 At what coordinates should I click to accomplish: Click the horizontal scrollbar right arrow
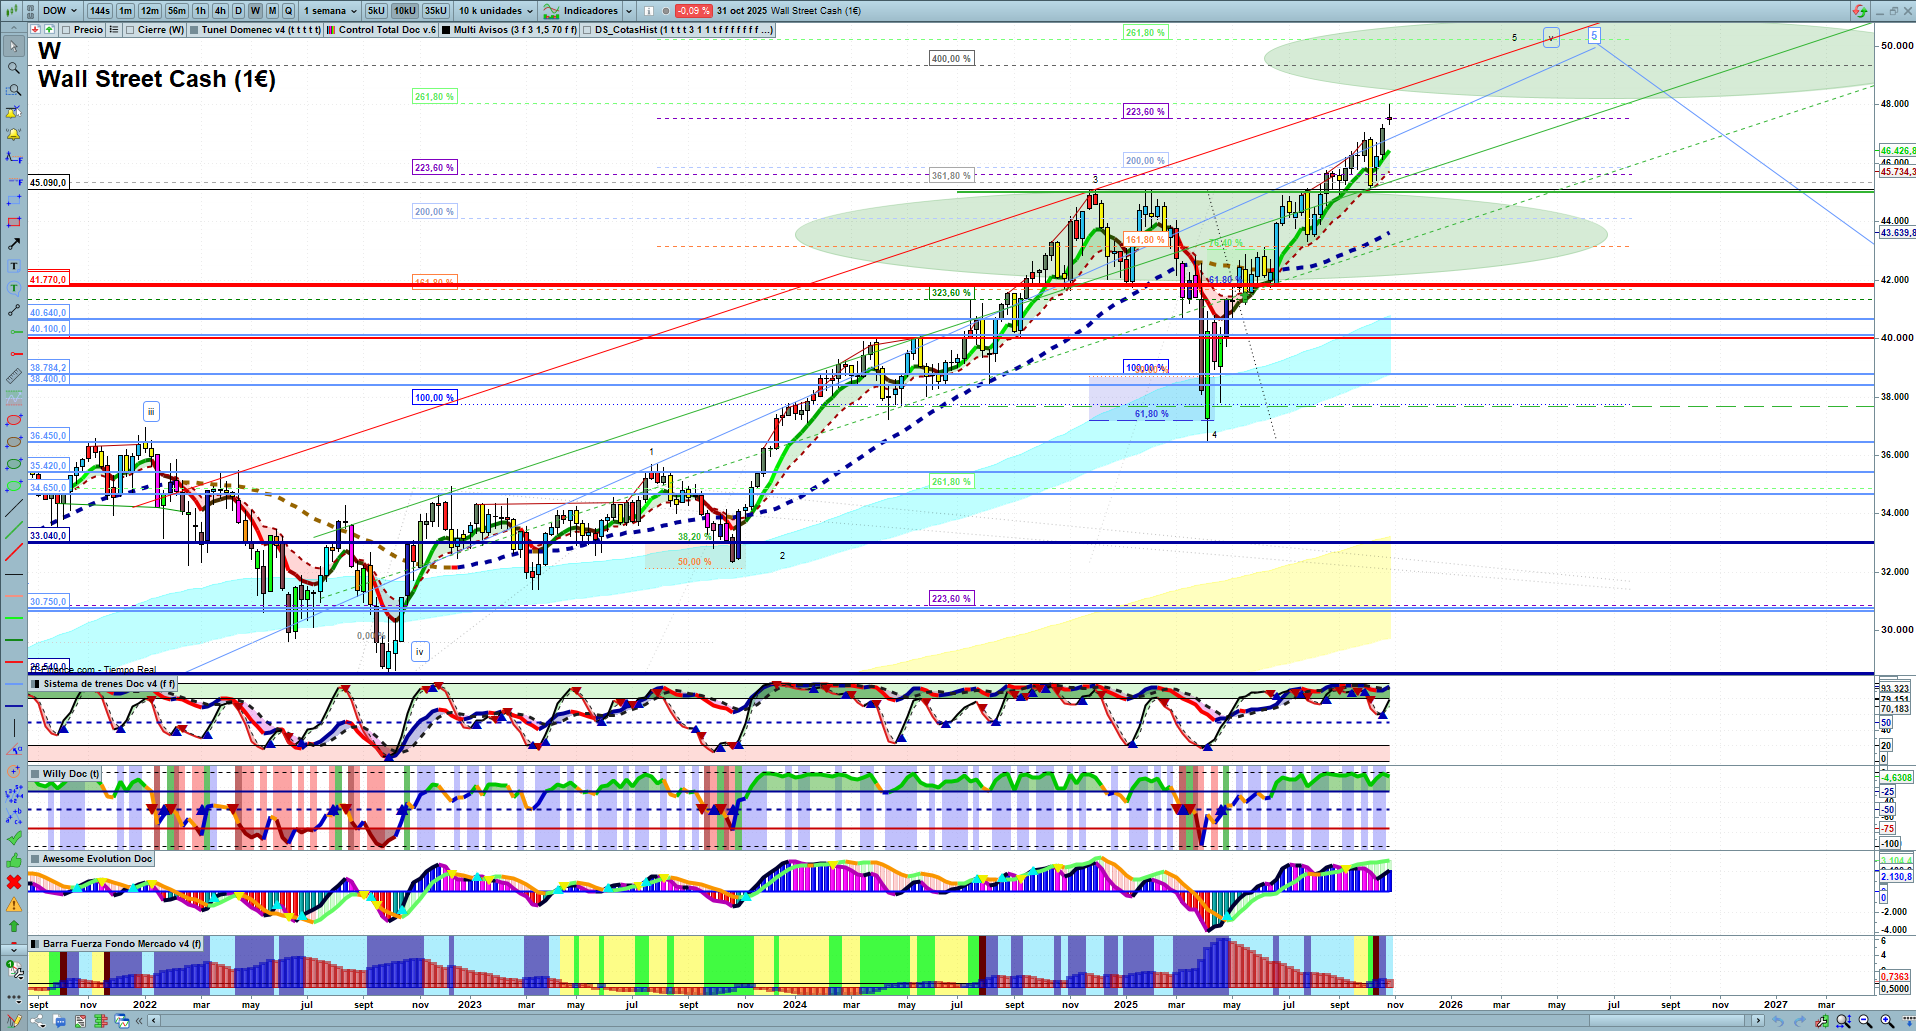click(x=1758, y=1021)
